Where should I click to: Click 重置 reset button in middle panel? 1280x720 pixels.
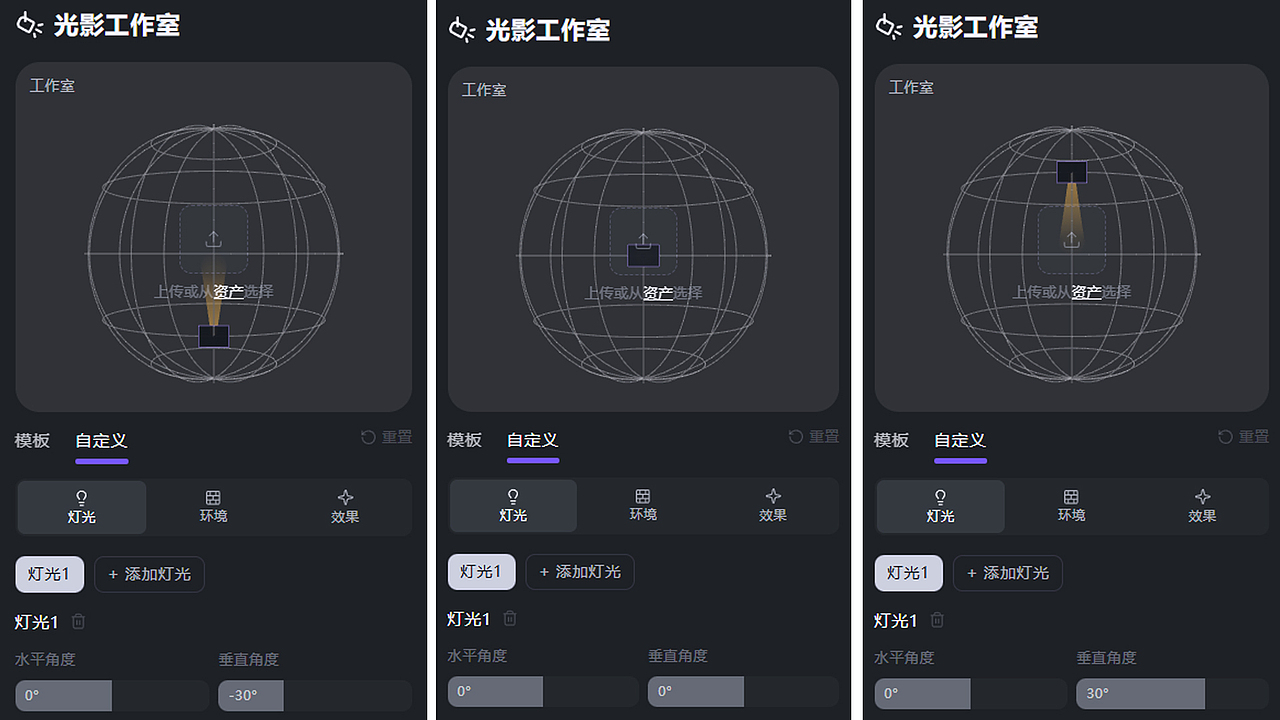(x=814, y=436)
